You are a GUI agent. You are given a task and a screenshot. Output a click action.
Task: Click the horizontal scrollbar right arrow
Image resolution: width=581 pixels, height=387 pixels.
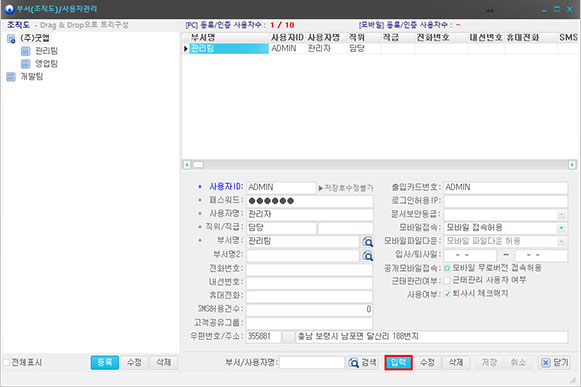point(572,164)
